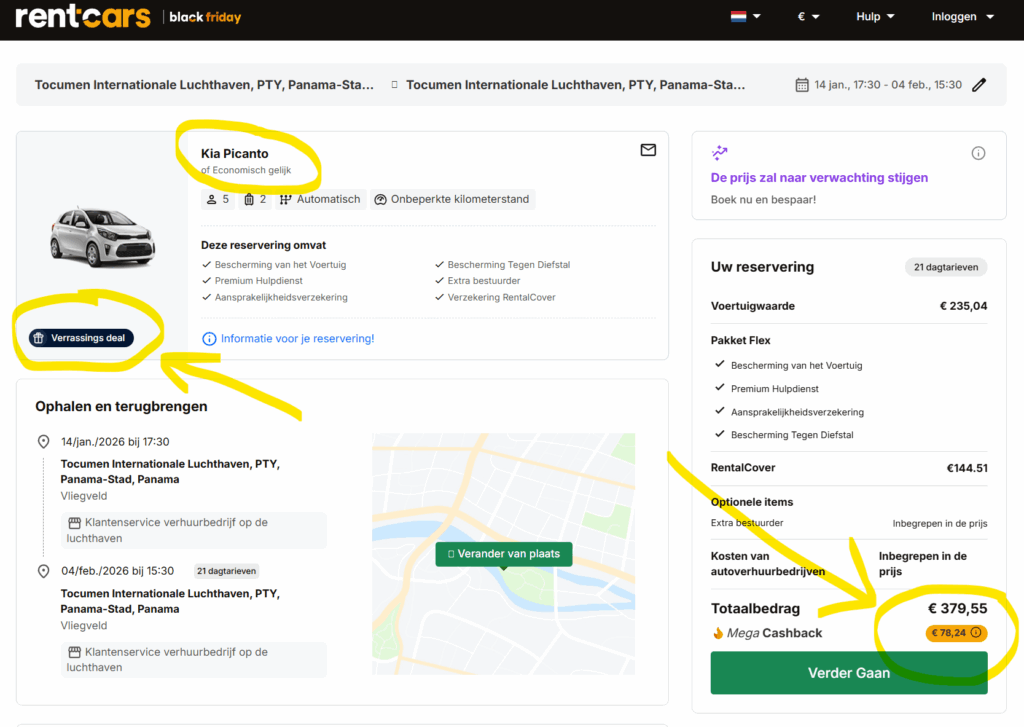Click the pencil edit search icon
1024x727 pixels.
click(x=979, y=85)
